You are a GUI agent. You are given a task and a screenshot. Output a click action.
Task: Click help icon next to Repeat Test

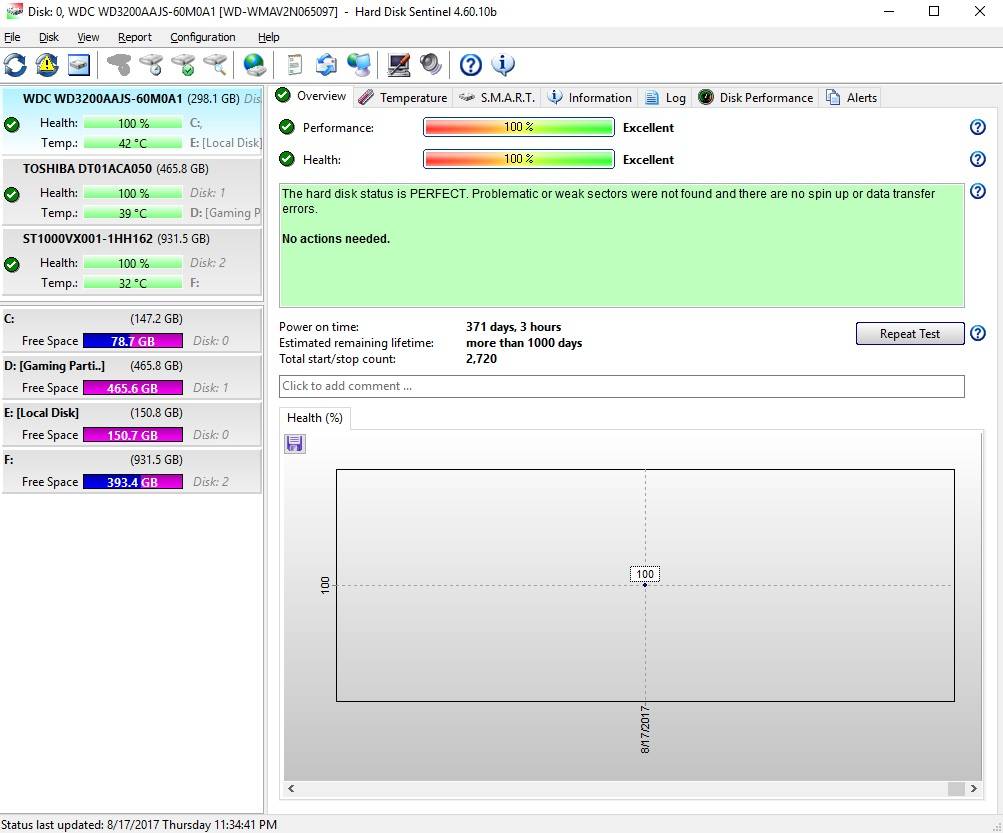[x=977, y=333]
